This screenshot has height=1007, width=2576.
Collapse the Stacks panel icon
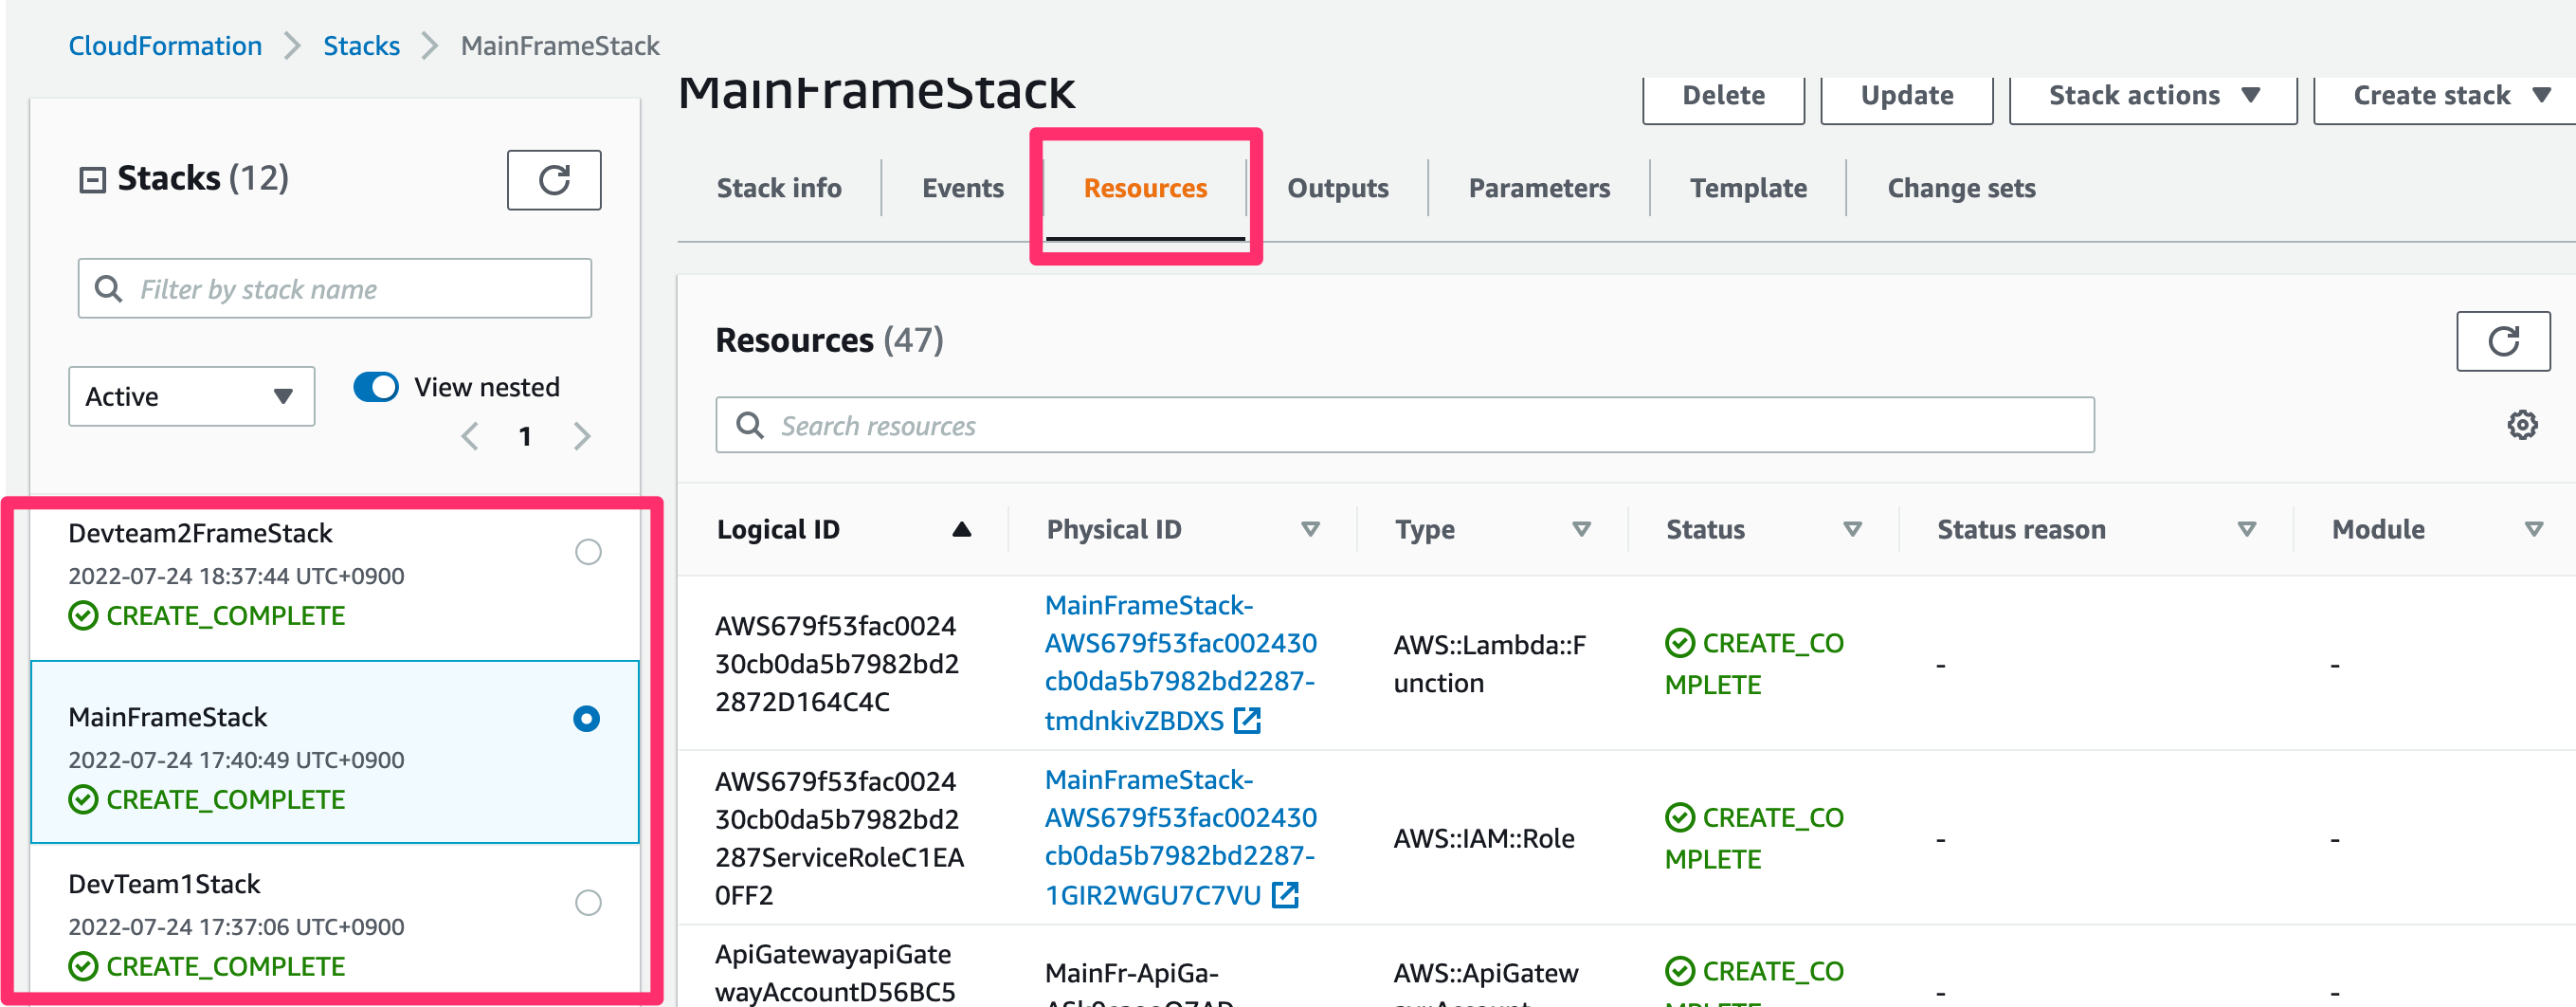click(x=92, y=180)
